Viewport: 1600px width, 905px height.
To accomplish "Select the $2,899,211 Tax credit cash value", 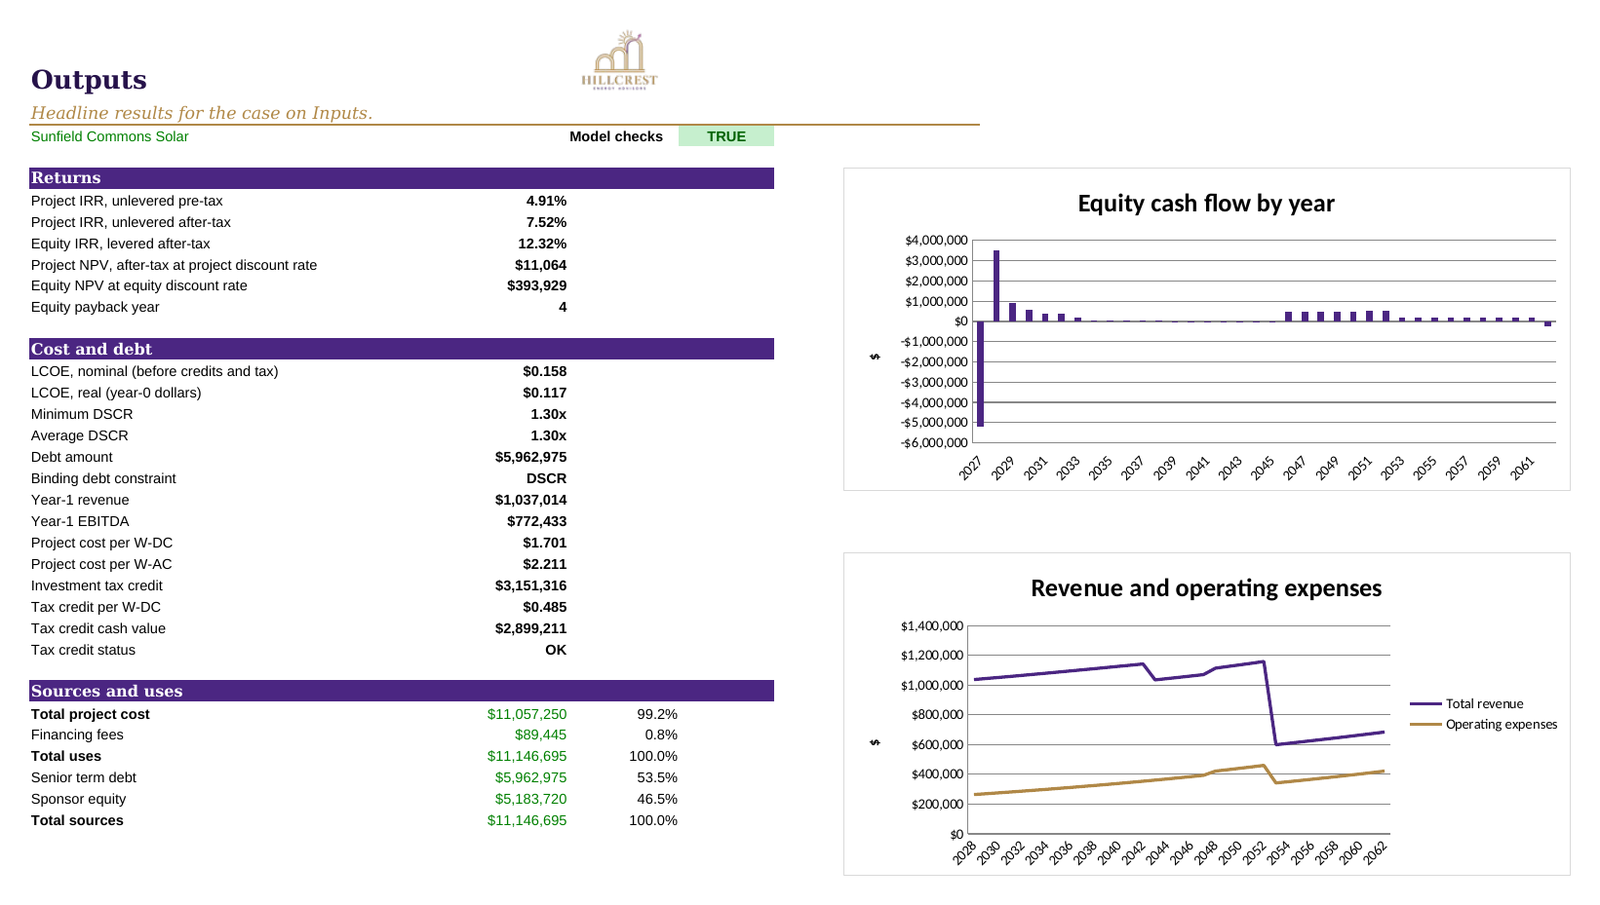I will pyautogui.click(x=531, y=629).
